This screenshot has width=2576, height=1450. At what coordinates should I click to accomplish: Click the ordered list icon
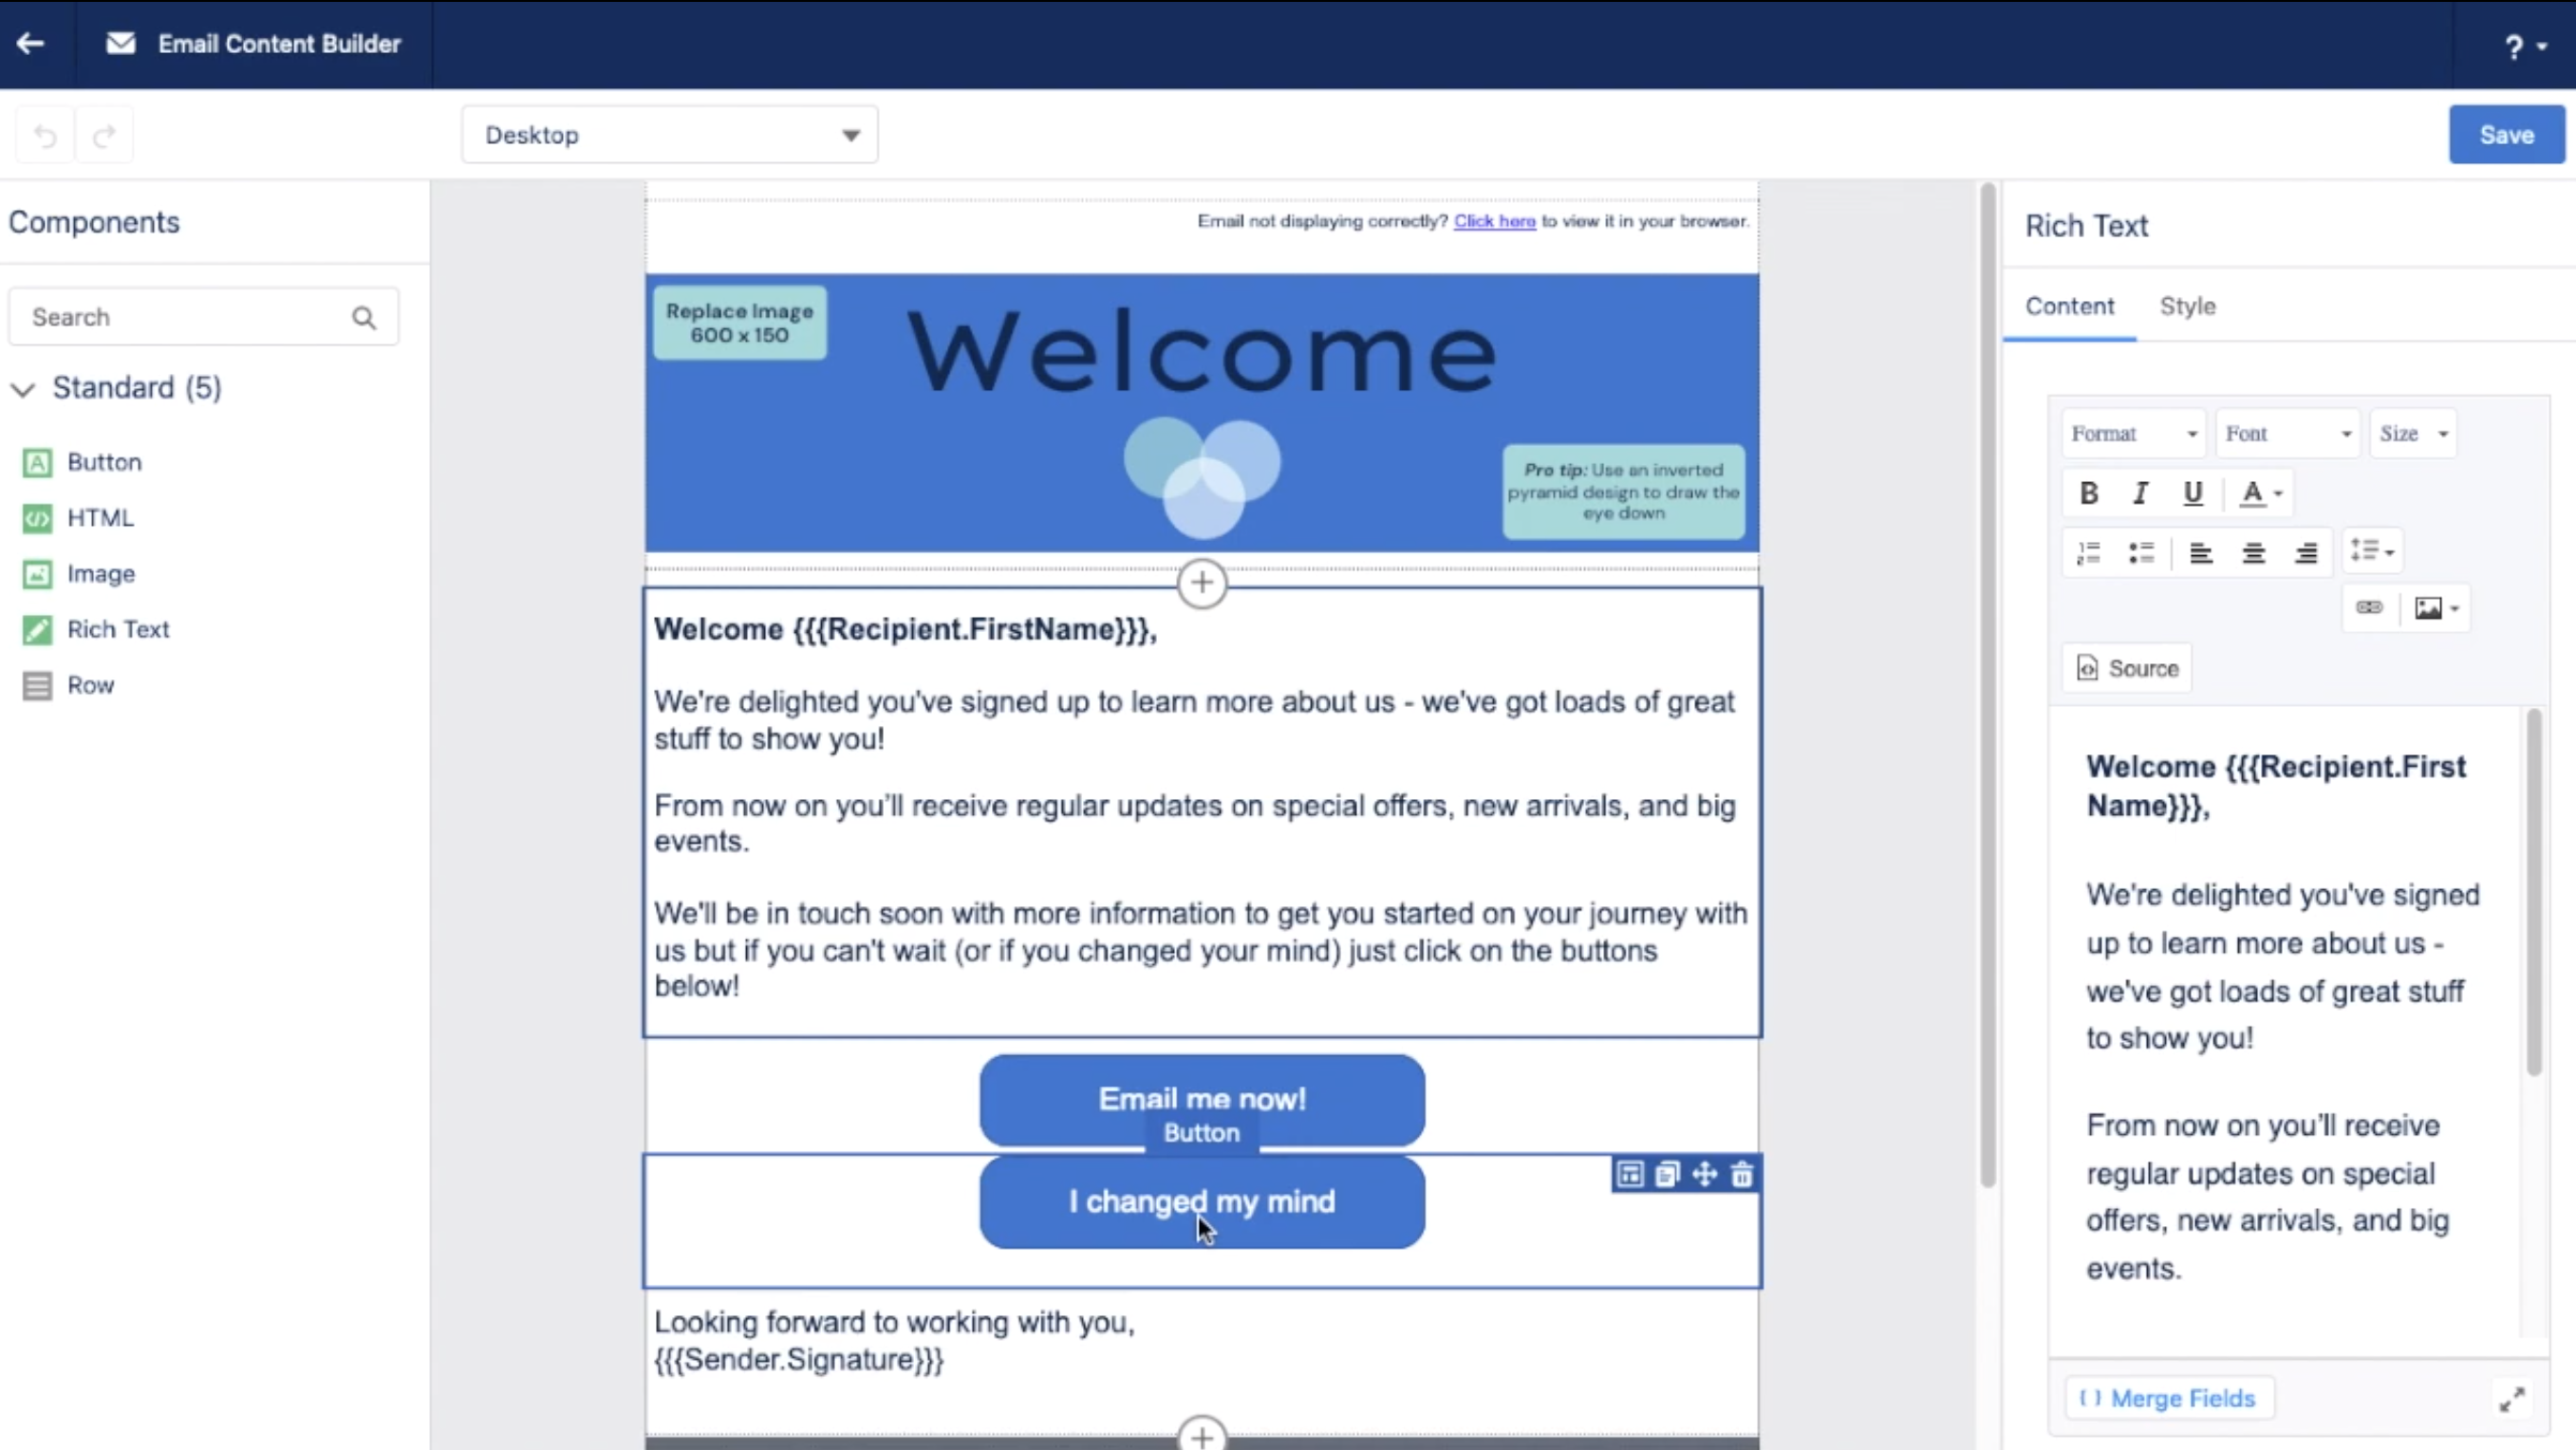point(2089,551)
